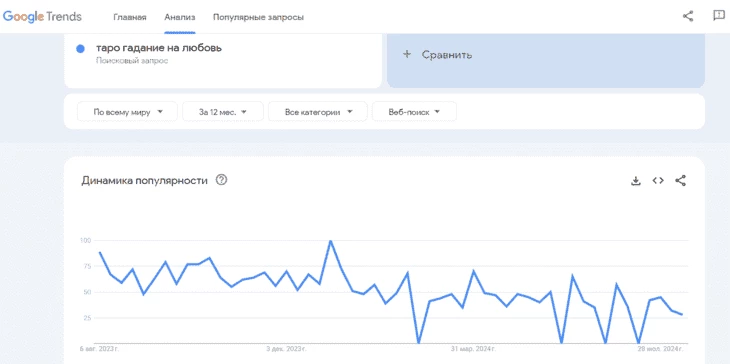This screenshot has height=364, width=730.
Task: Expand the Все категории dropdown
Action: pos(318,112)
